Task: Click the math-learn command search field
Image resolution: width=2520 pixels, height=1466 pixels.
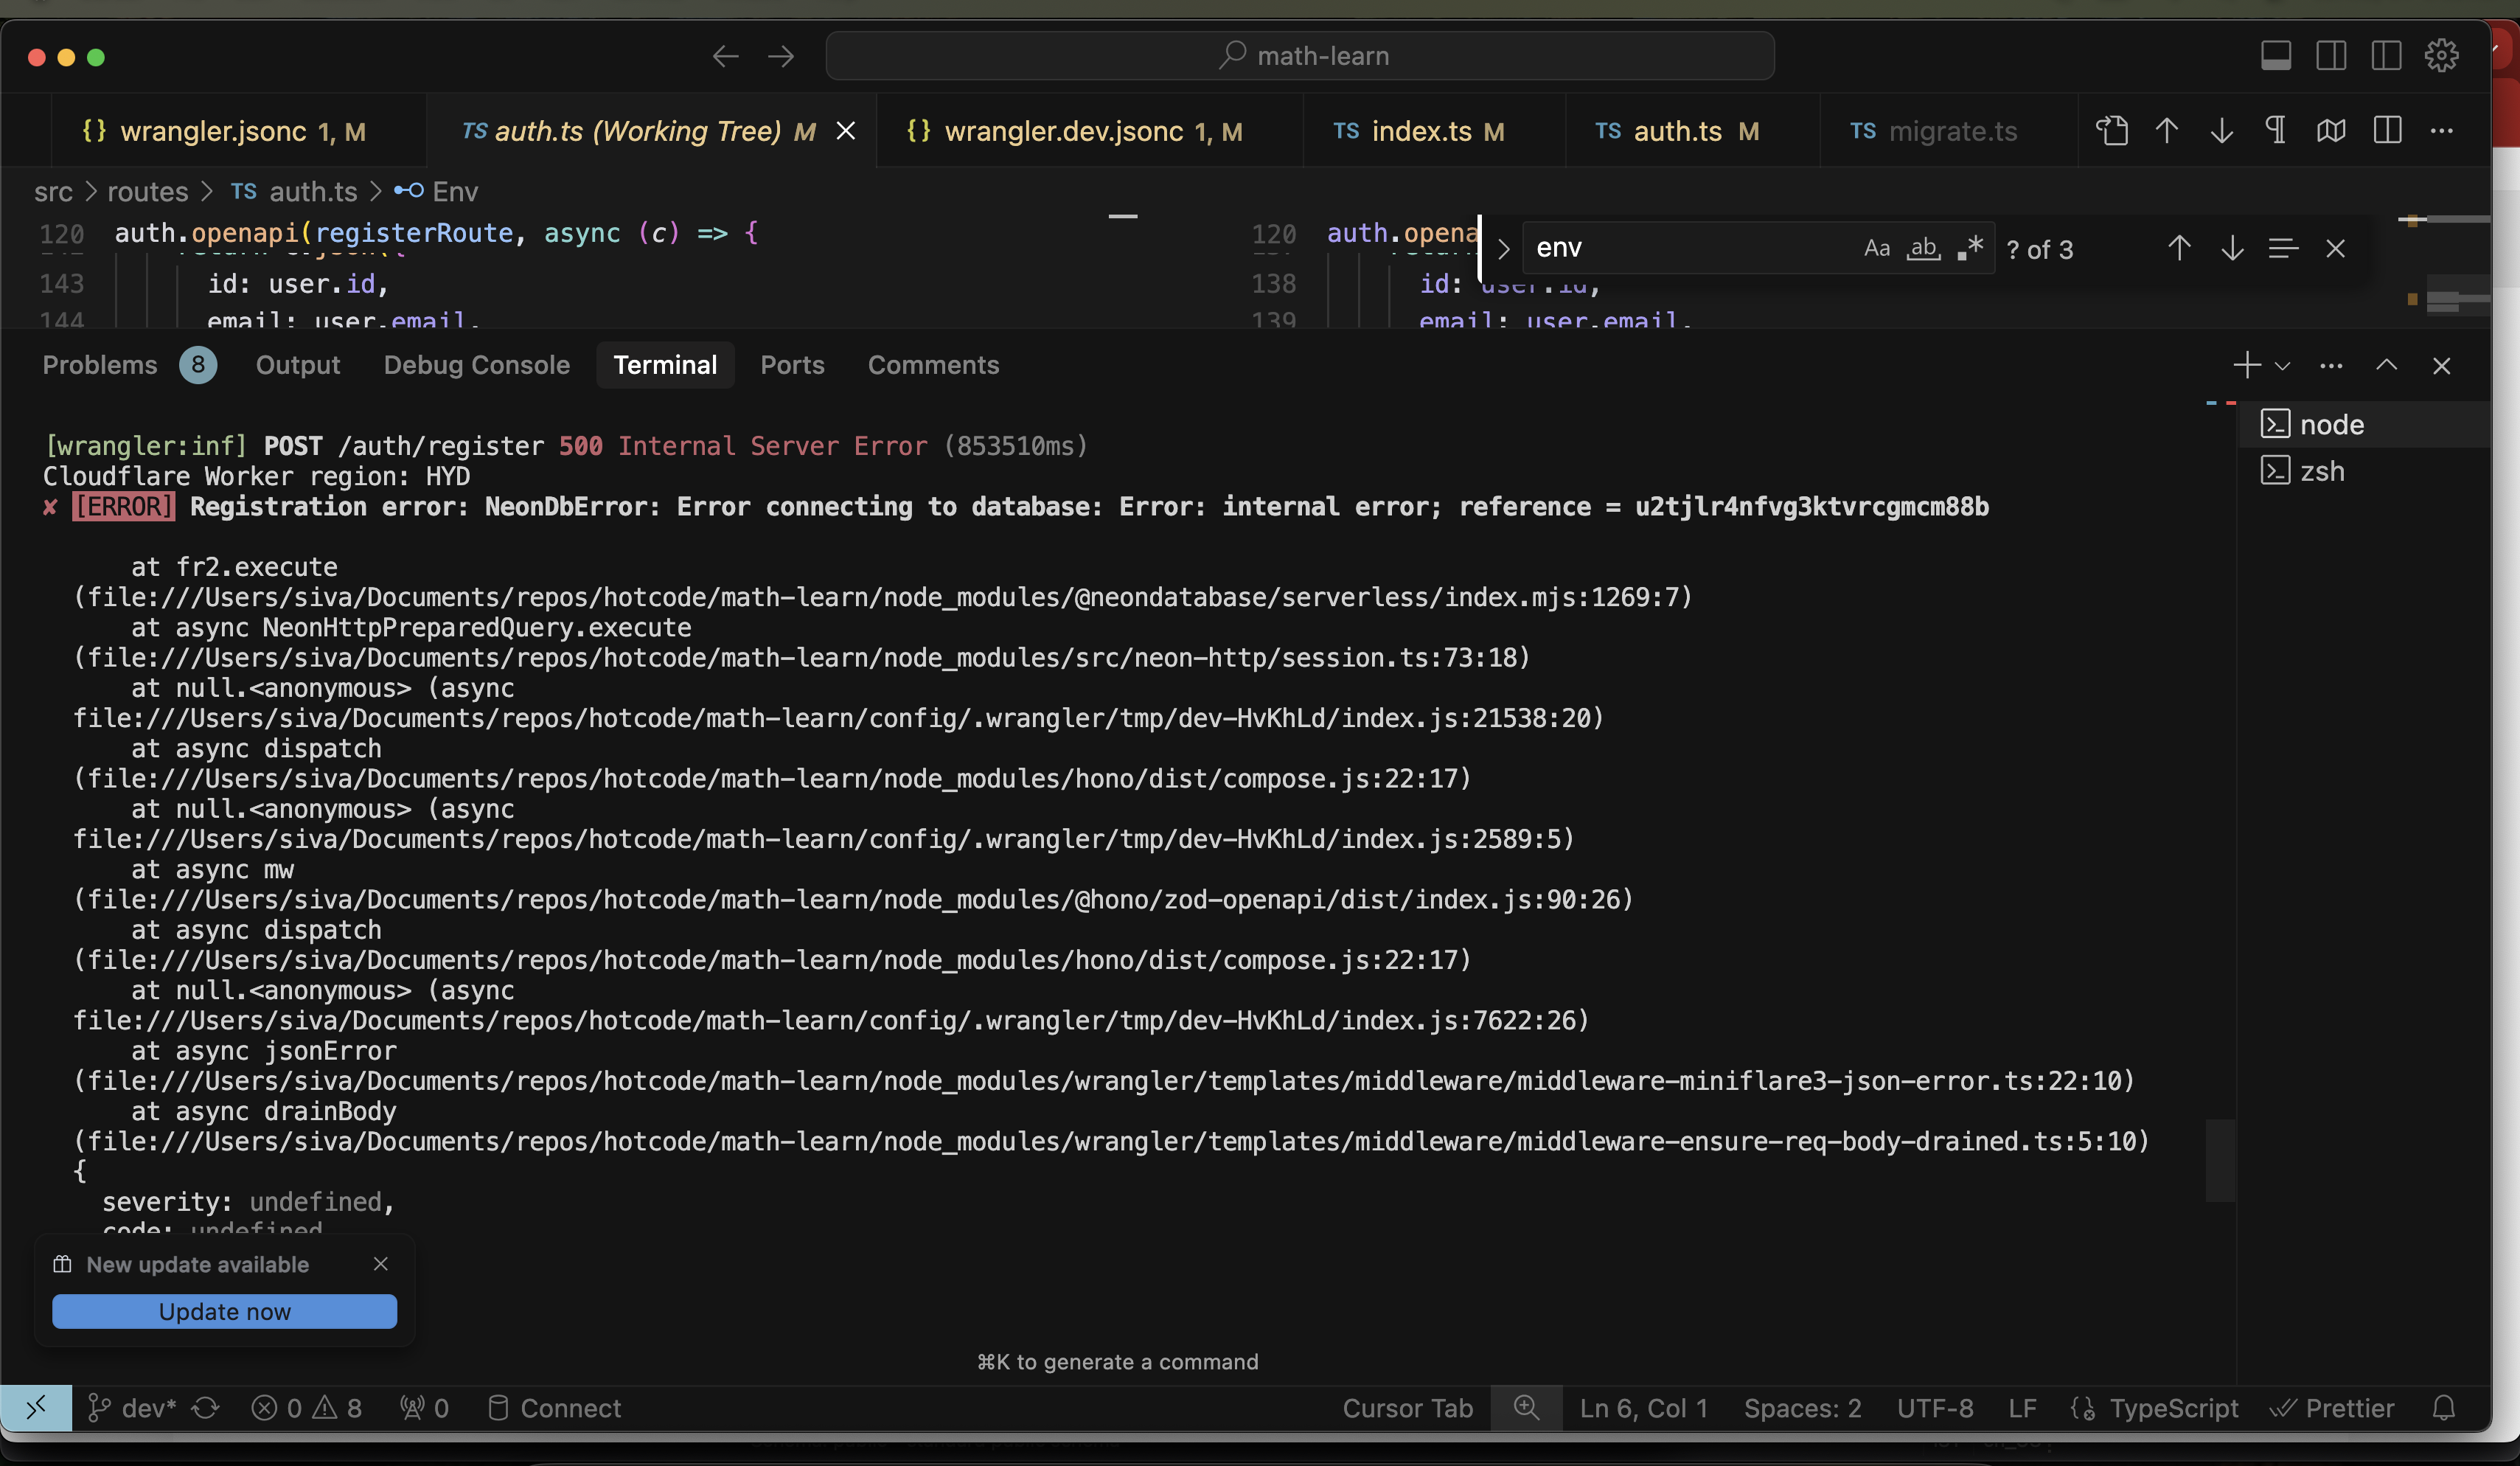Action: tap(1300, 56)
